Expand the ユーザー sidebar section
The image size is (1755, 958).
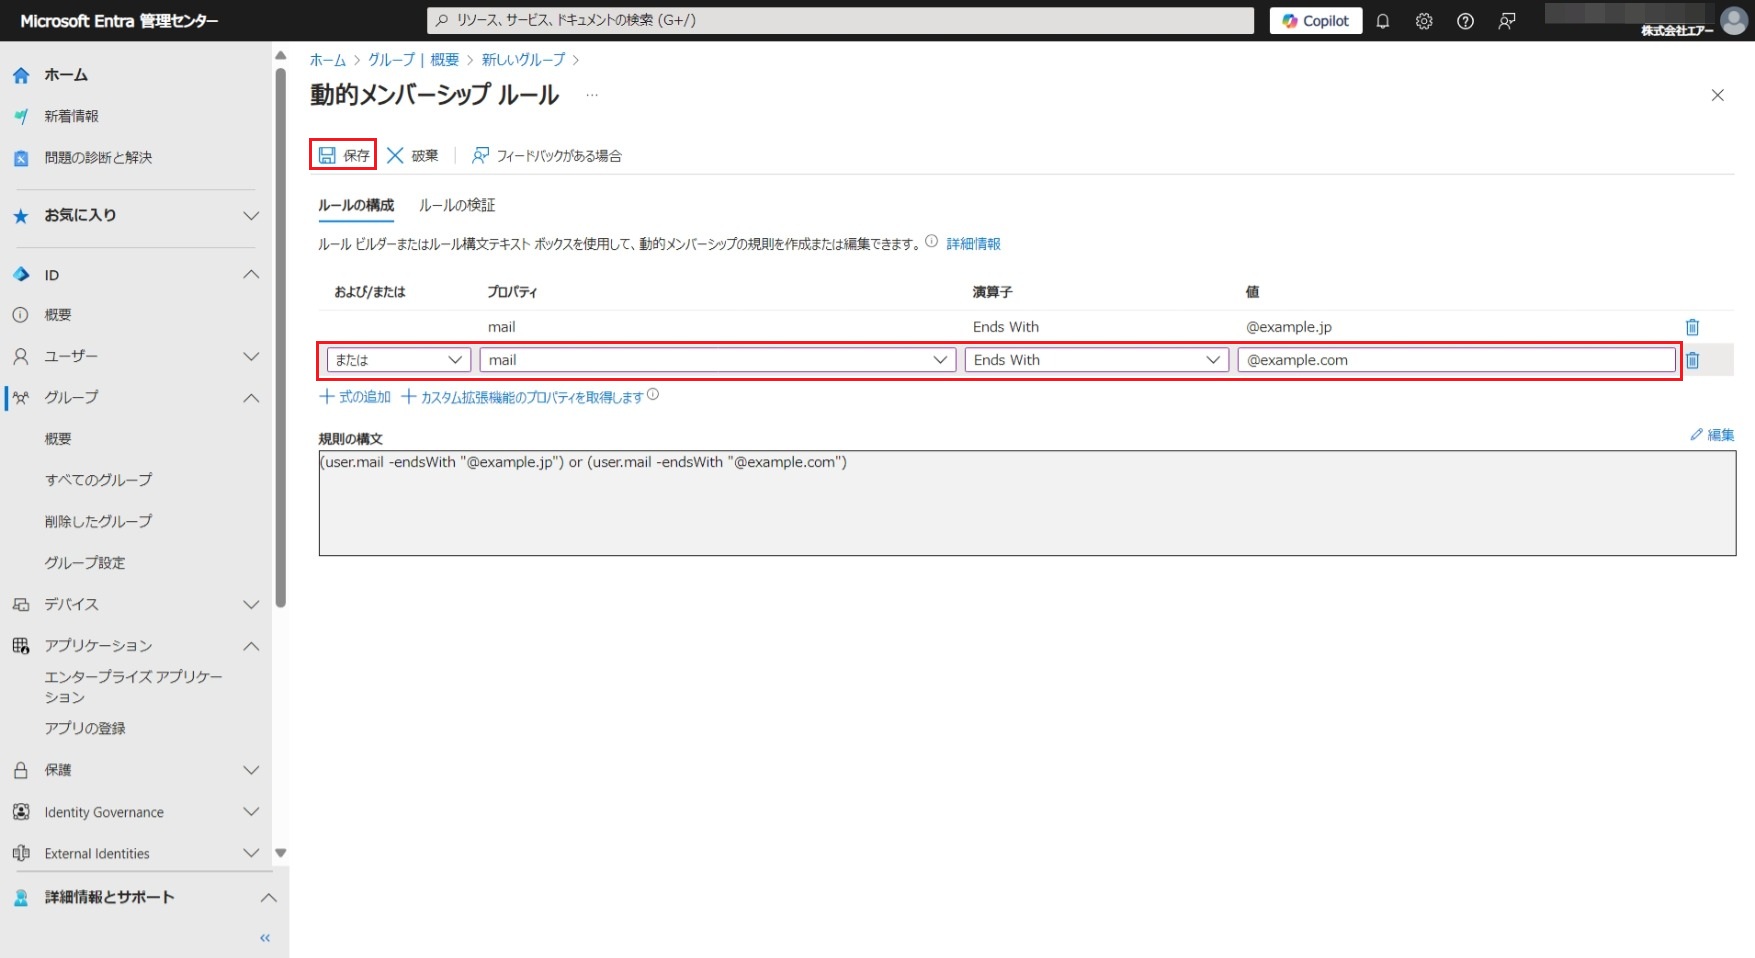[251, 356]
